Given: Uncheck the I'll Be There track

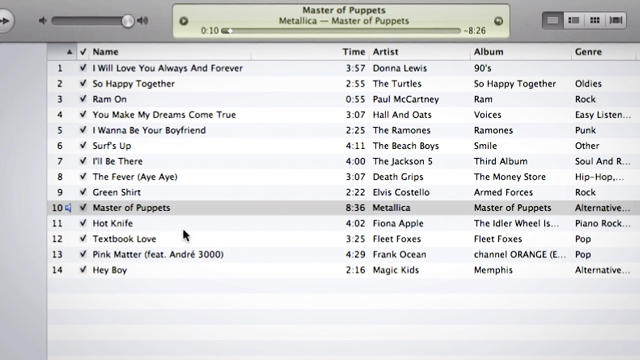Looking at the screenshot, I should [83, 161].
